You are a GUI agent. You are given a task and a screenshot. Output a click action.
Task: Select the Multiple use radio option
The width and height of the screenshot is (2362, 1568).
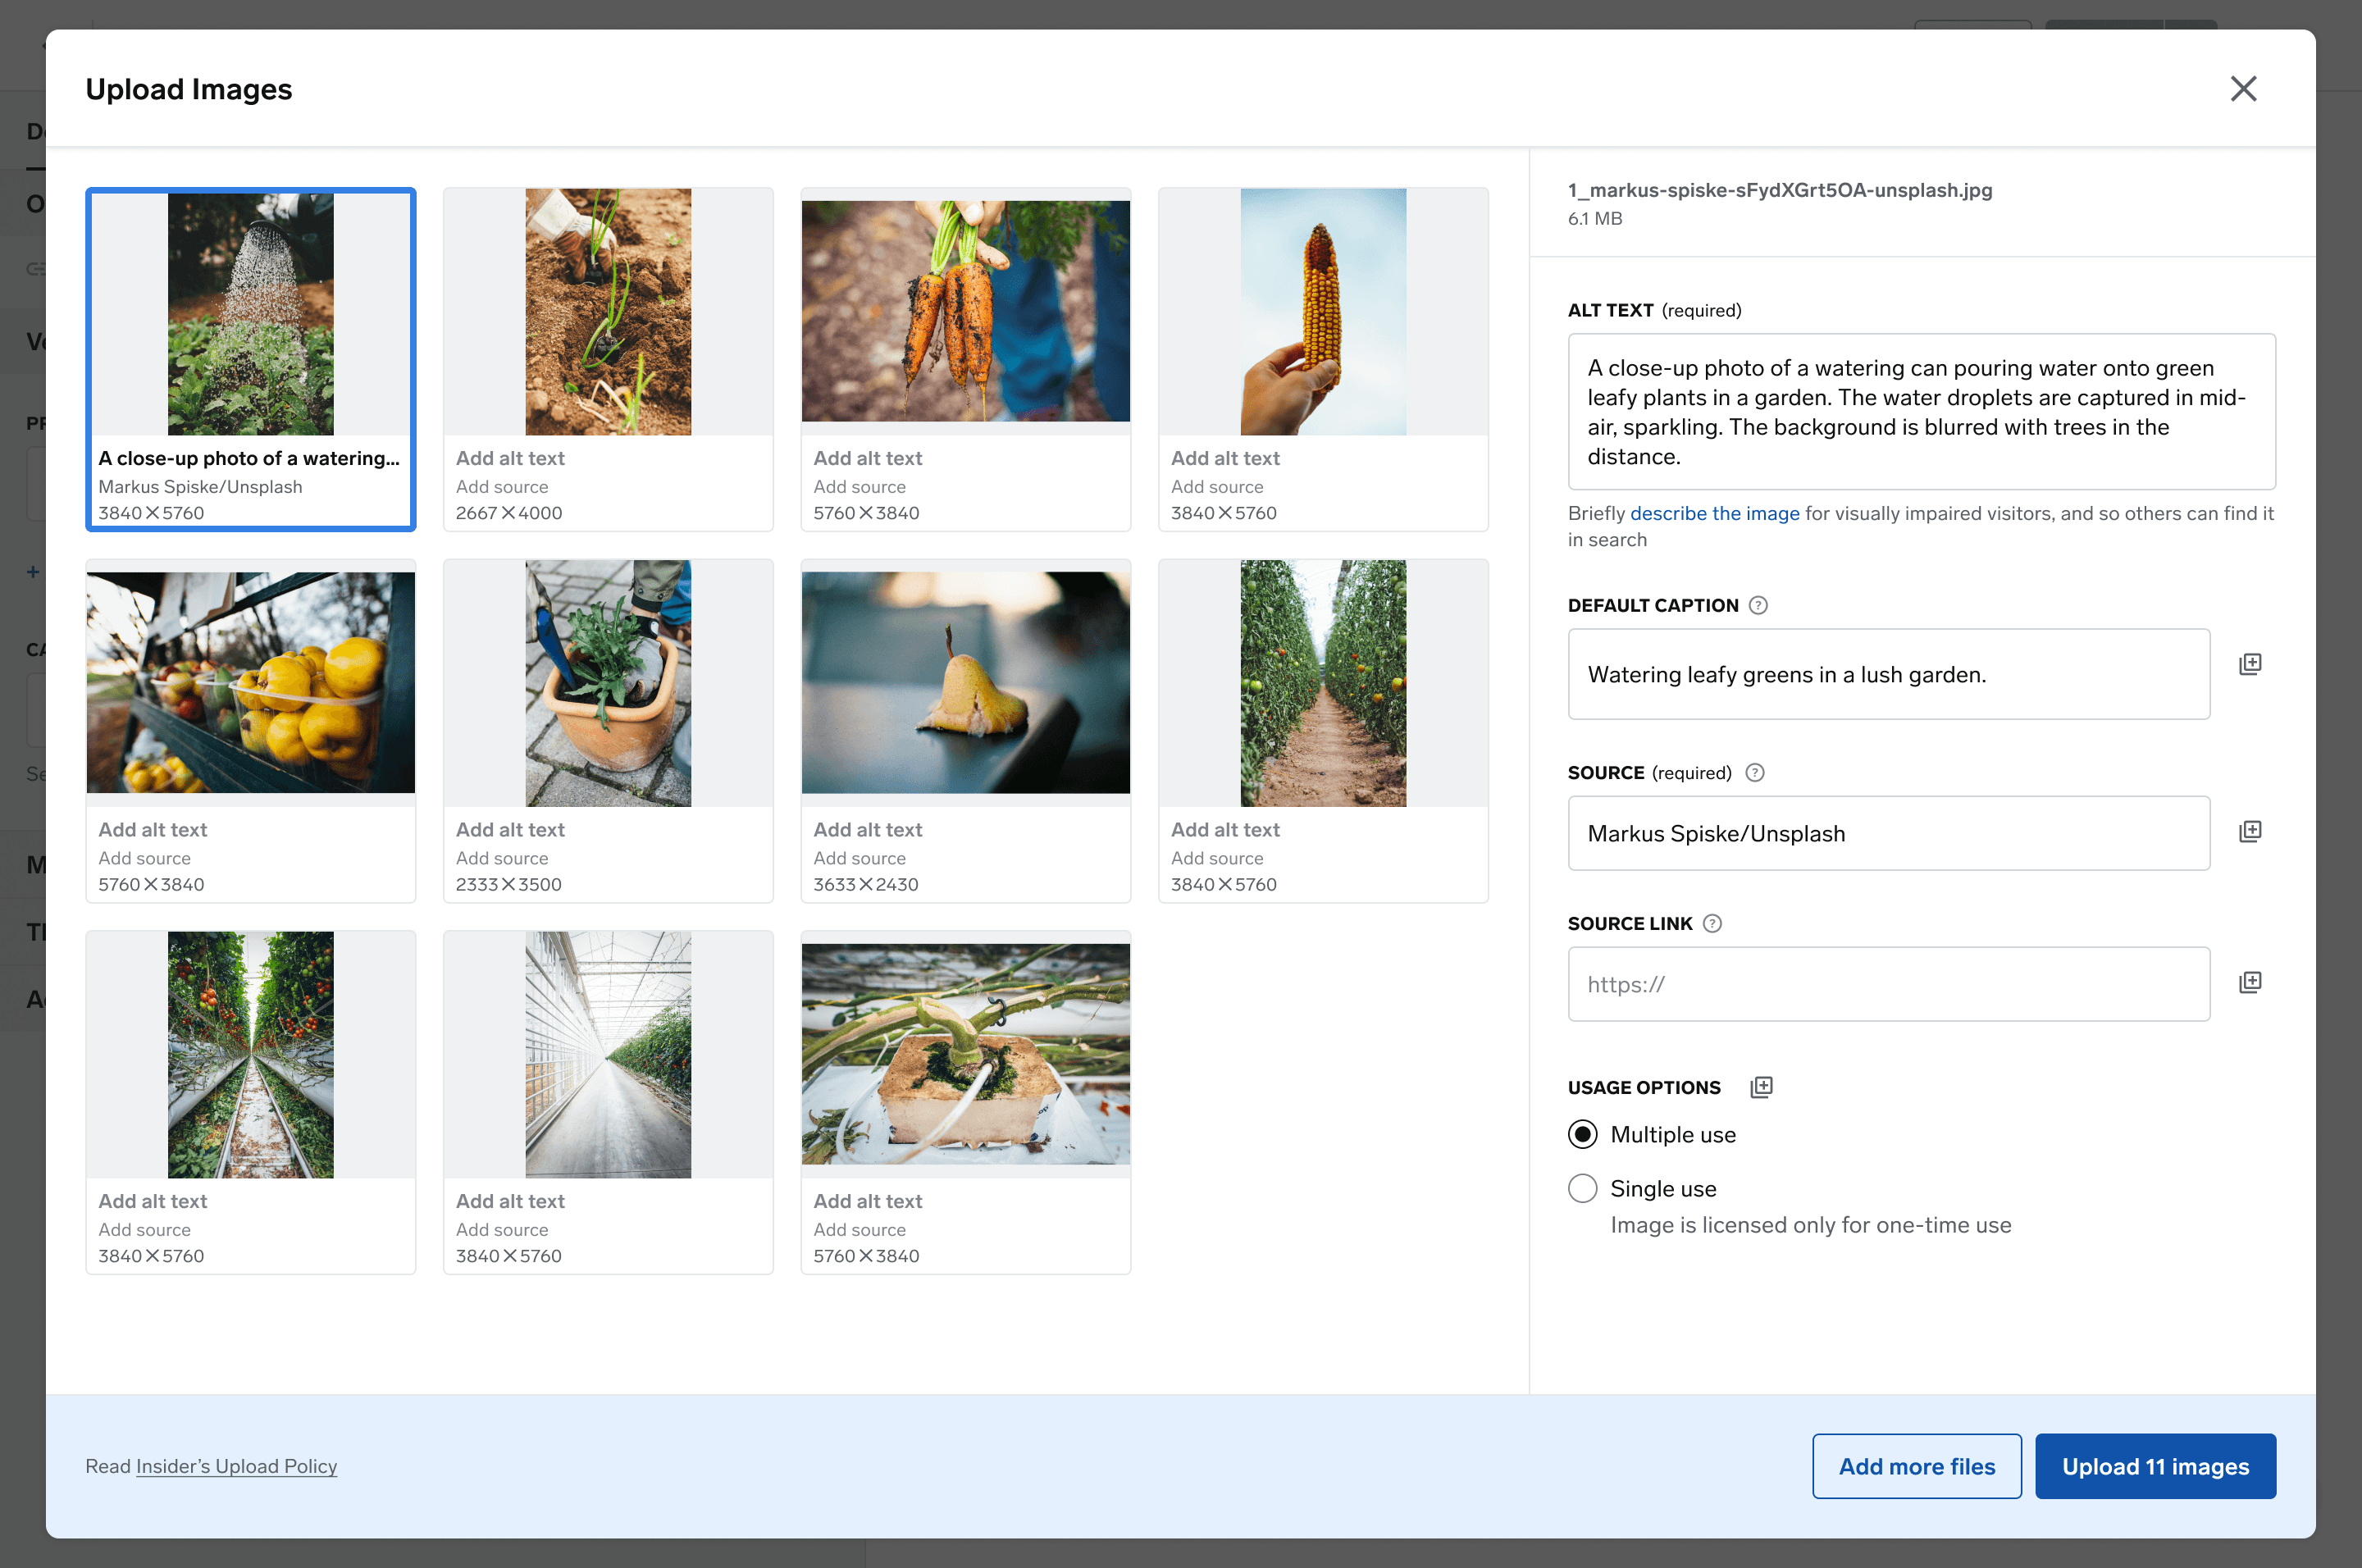click(1583, 1134)
